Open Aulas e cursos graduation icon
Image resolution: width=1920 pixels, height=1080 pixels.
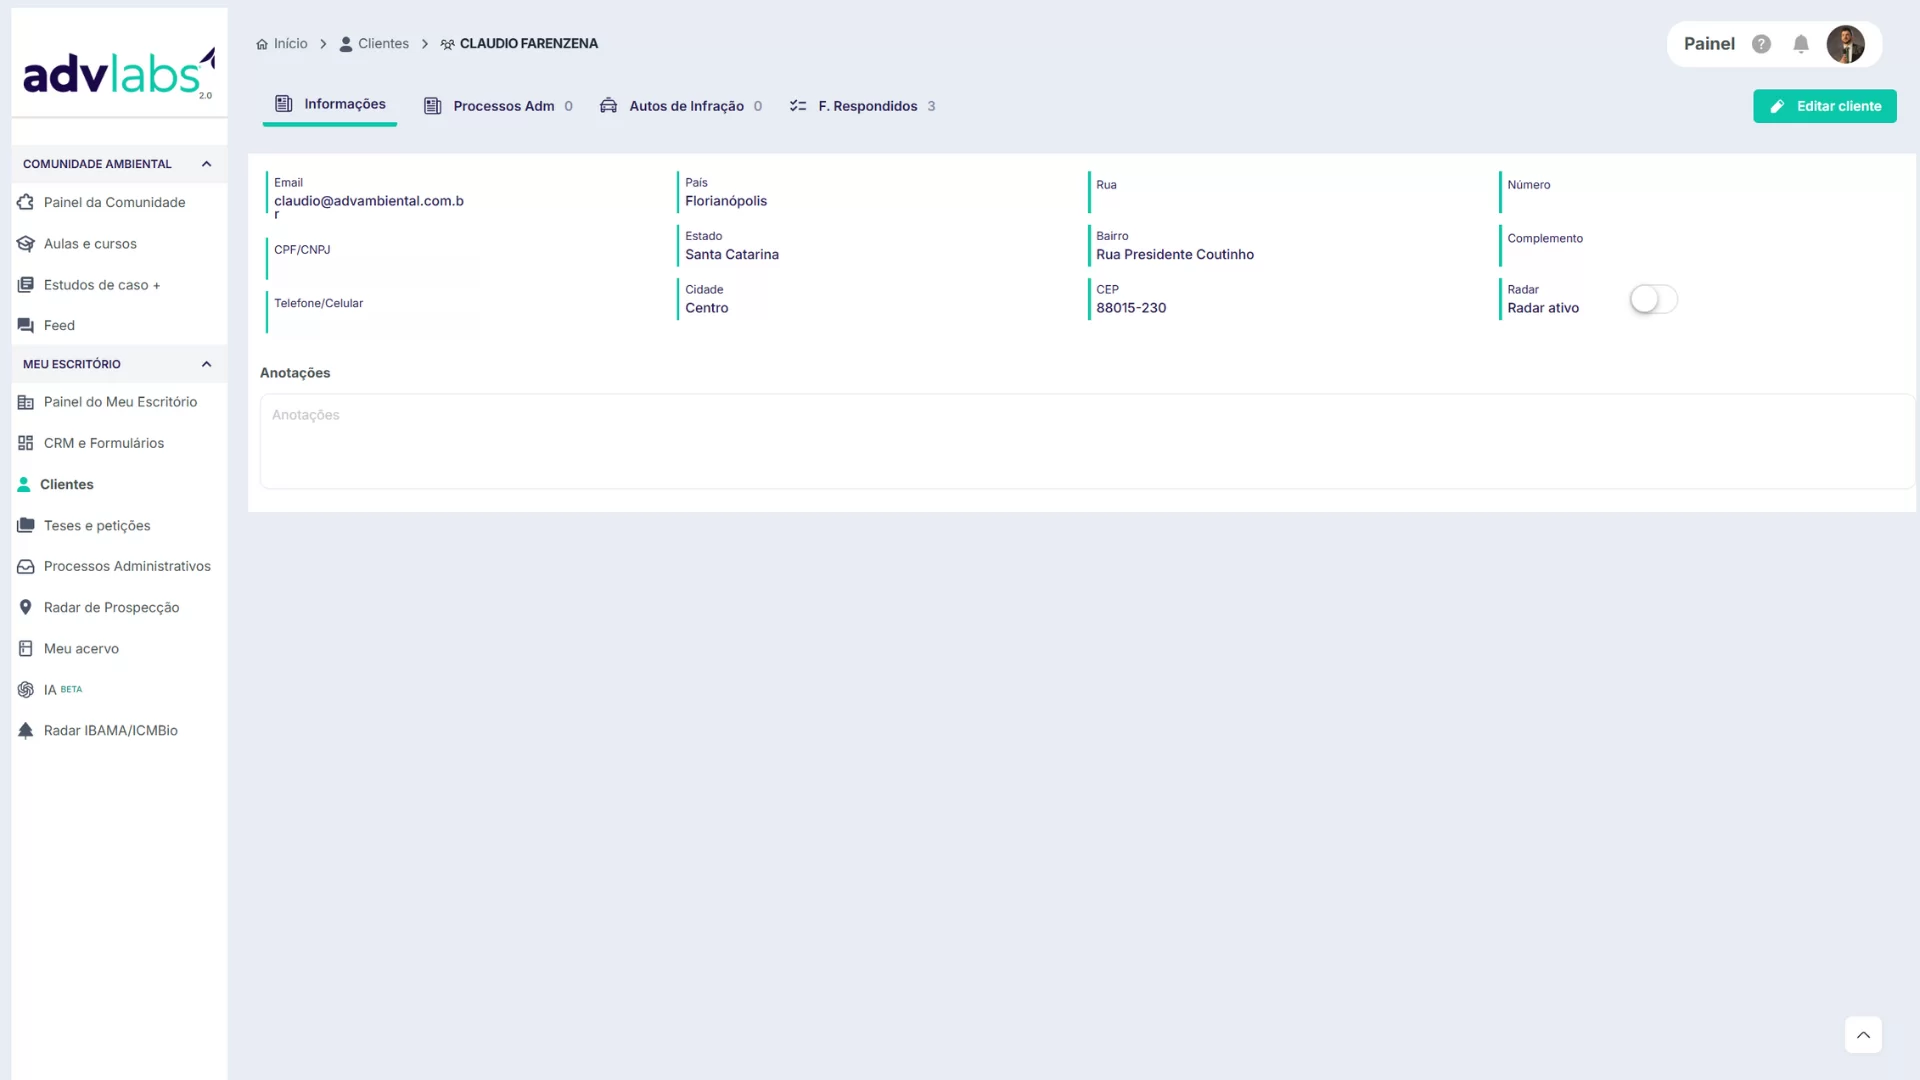(x=26, y=244)
